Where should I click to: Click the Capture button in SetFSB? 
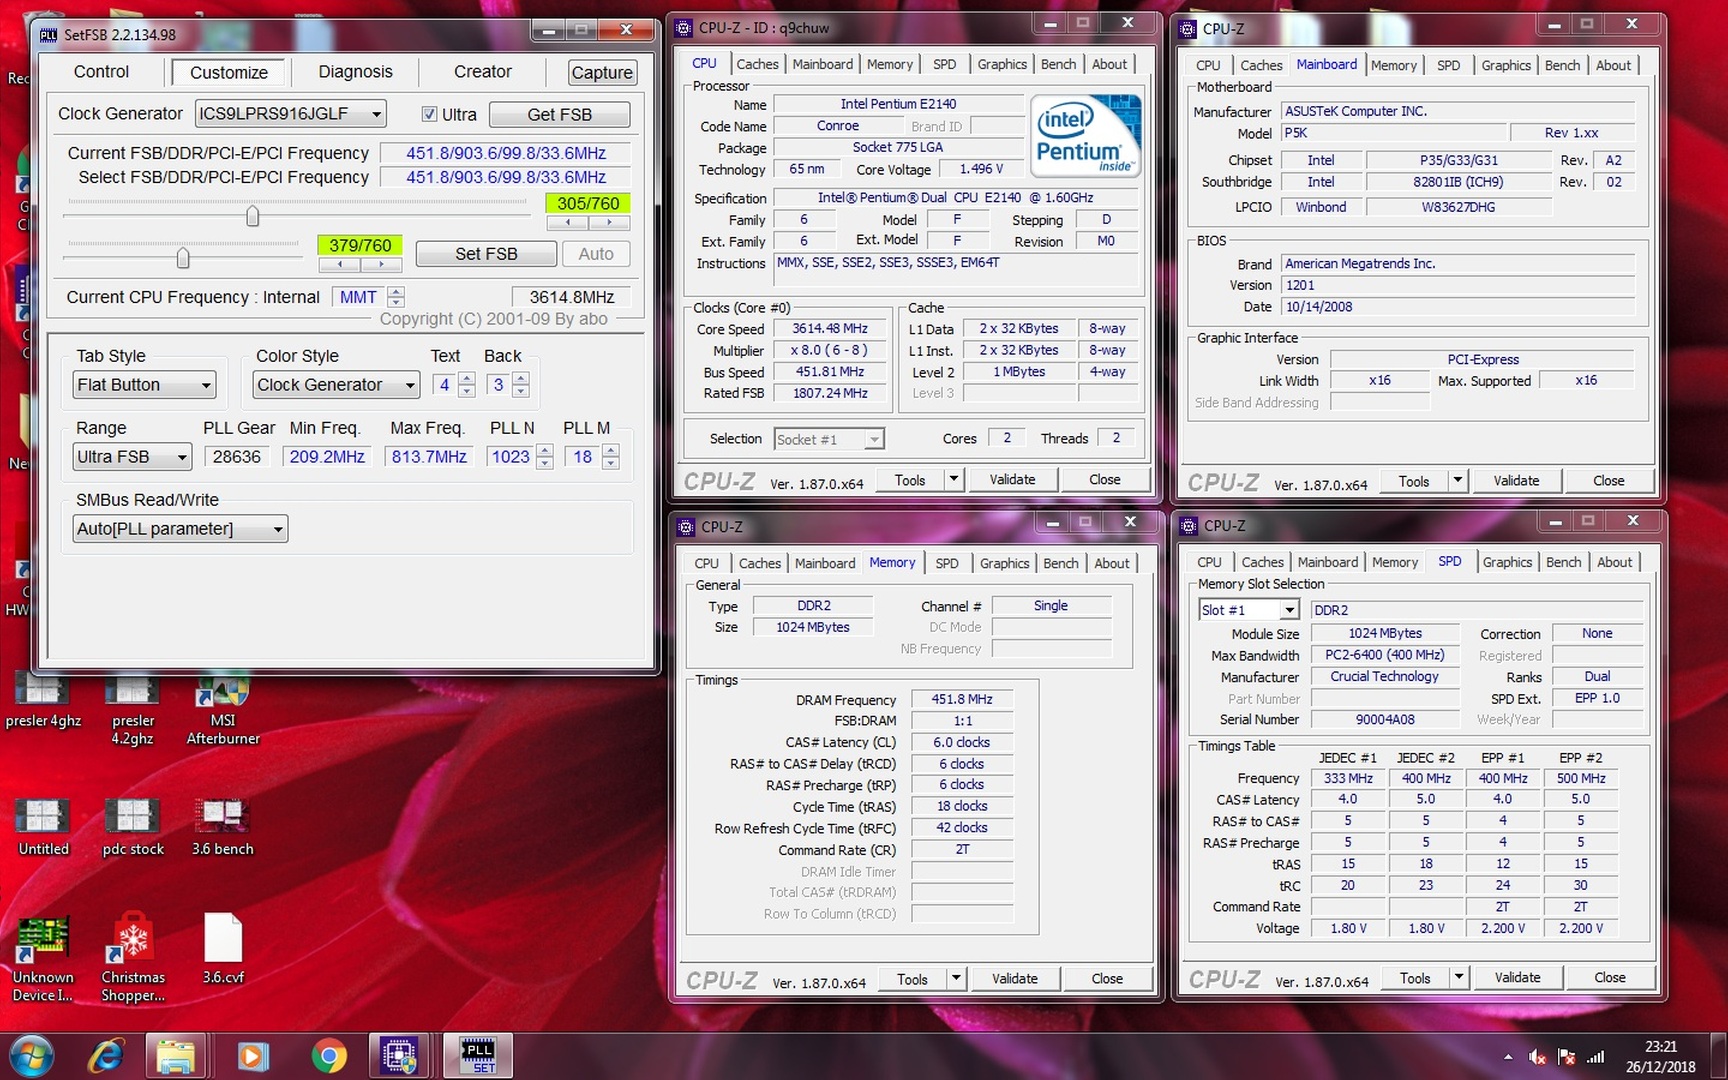(602, 72)
